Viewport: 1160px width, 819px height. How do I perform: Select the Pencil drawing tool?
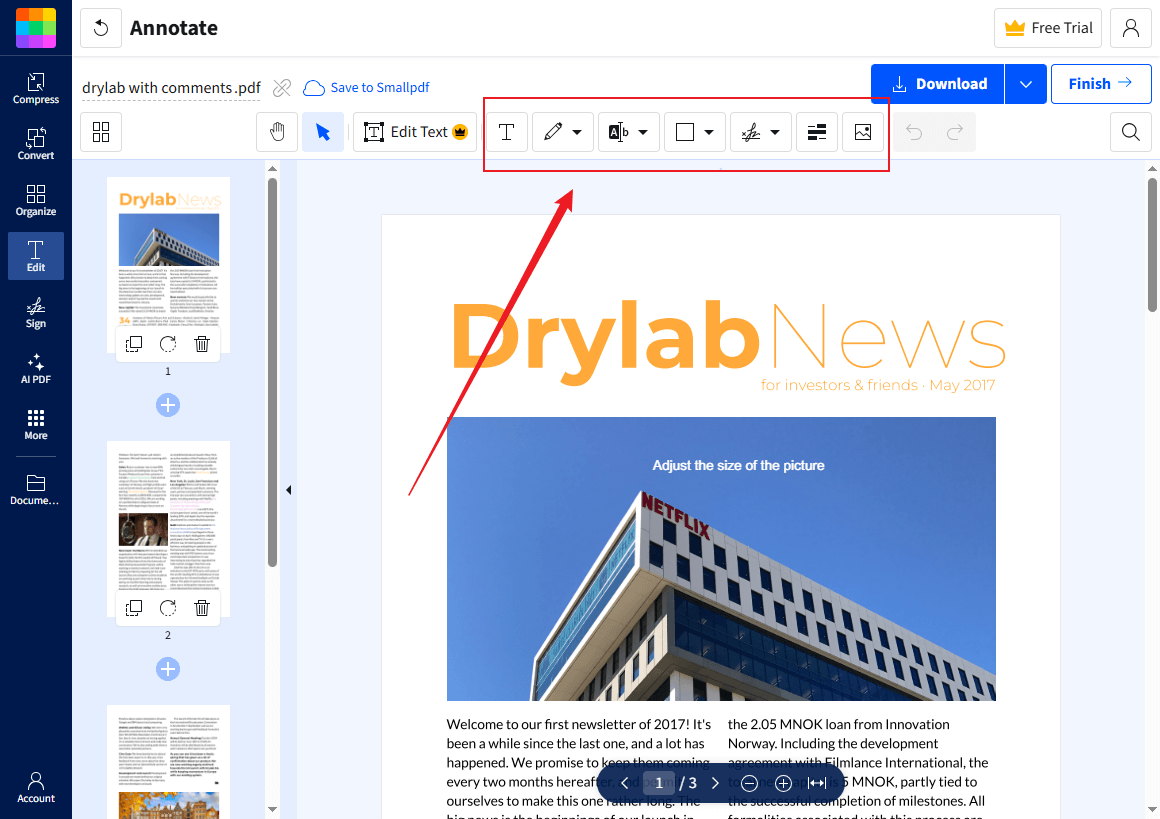(555, 131)
